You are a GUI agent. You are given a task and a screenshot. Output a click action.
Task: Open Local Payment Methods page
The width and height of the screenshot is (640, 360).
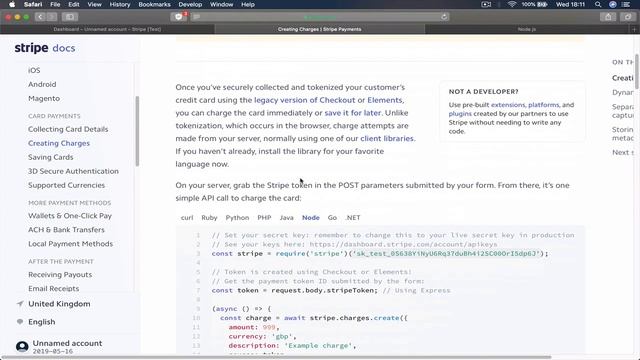[71, 244]
